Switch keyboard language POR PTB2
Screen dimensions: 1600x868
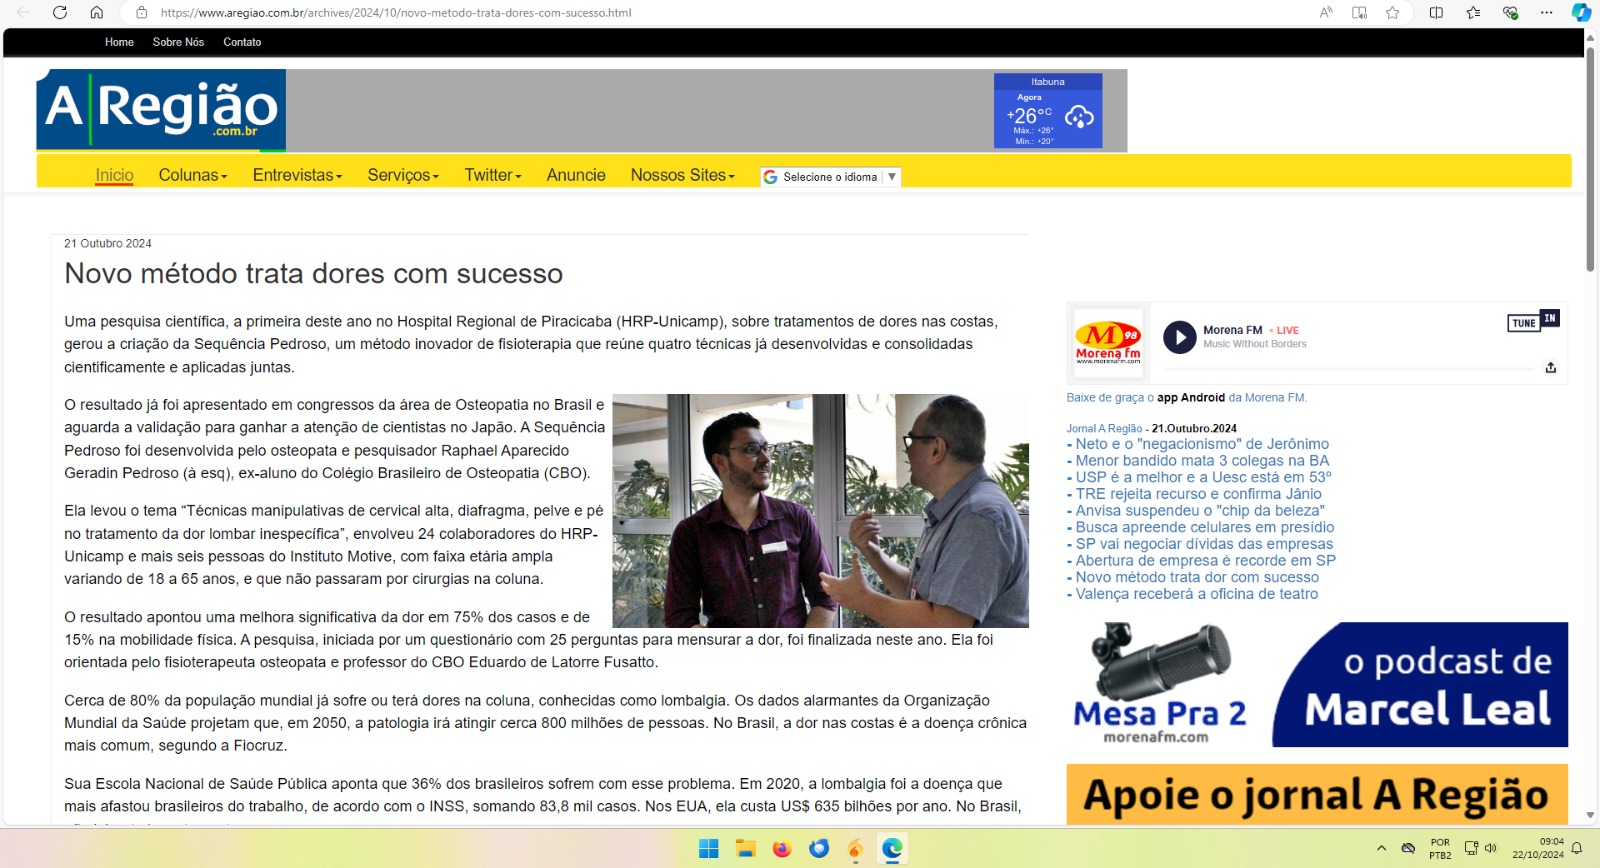click(x=1440, y=849)
